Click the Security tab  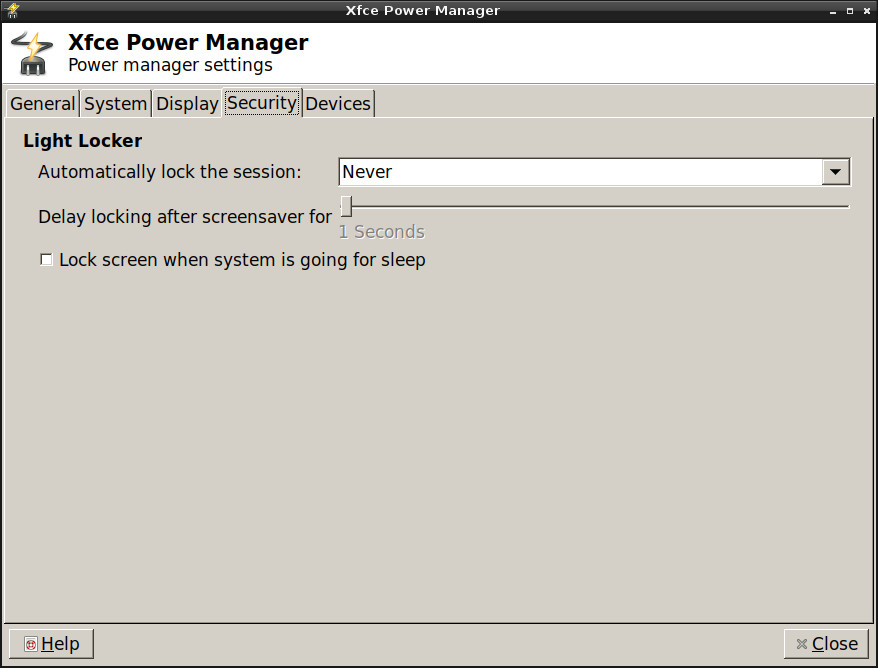click(262, 102)
